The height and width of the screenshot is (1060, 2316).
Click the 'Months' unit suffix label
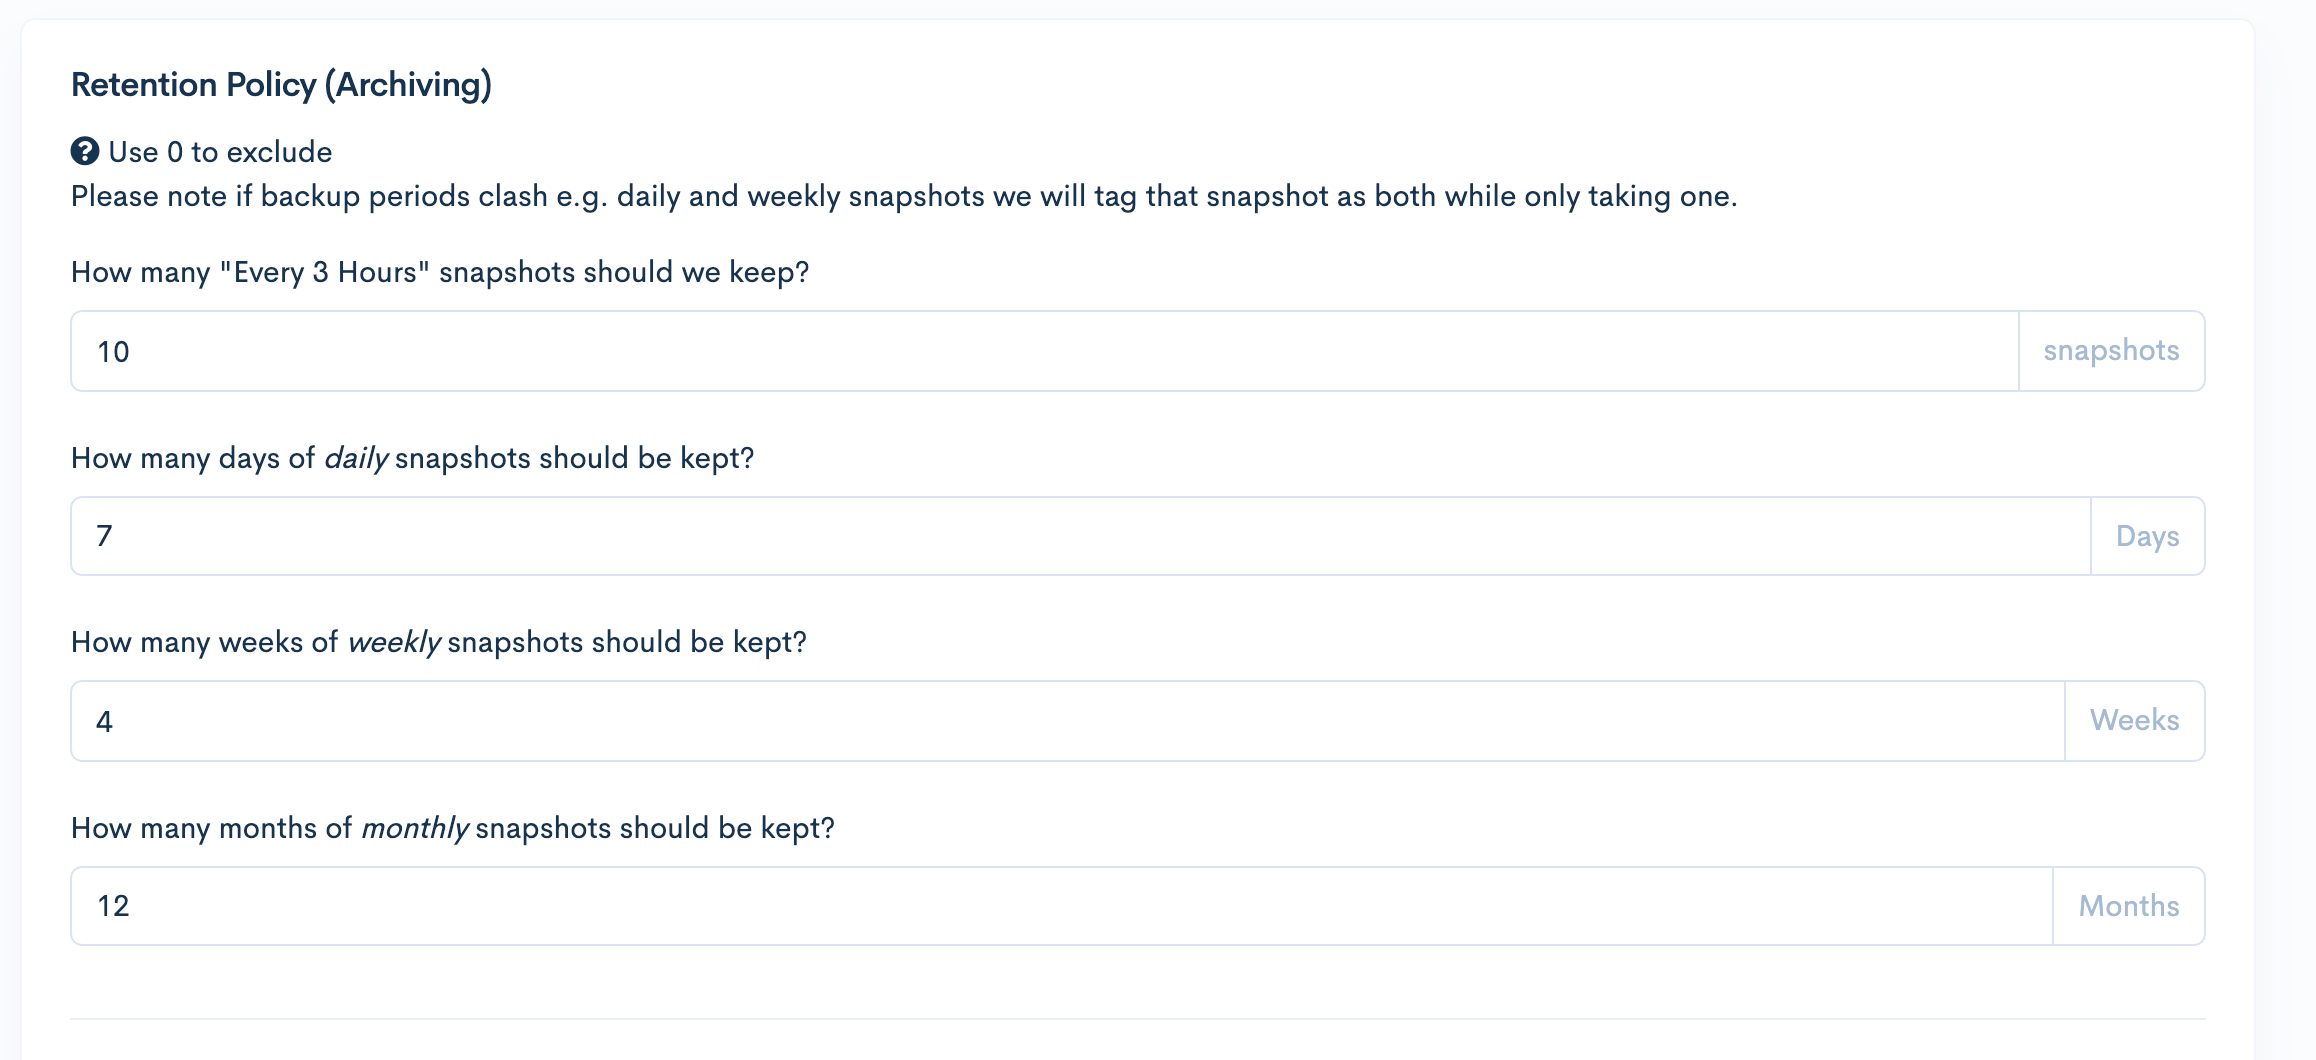click(2129, 906)
